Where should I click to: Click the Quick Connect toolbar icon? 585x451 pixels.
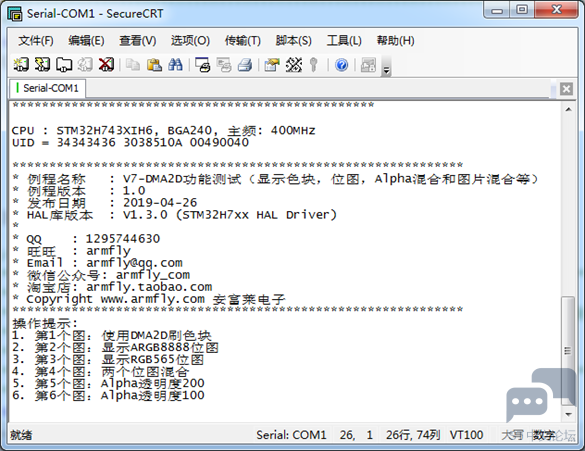coord(42,65)
